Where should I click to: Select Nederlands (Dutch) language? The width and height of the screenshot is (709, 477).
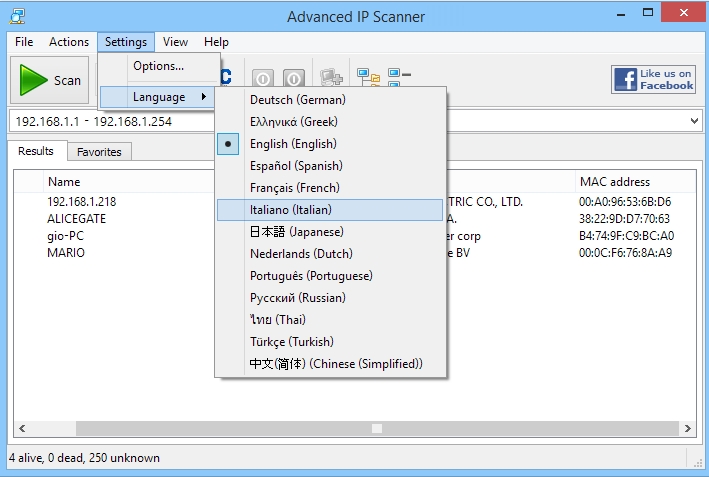click(330, 254)
